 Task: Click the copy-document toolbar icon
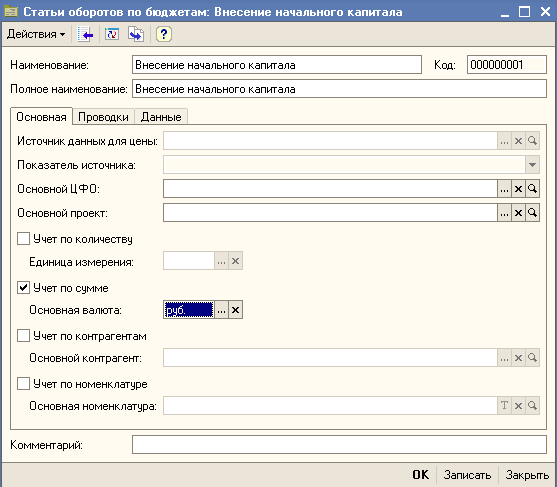[x=136, y=34]
